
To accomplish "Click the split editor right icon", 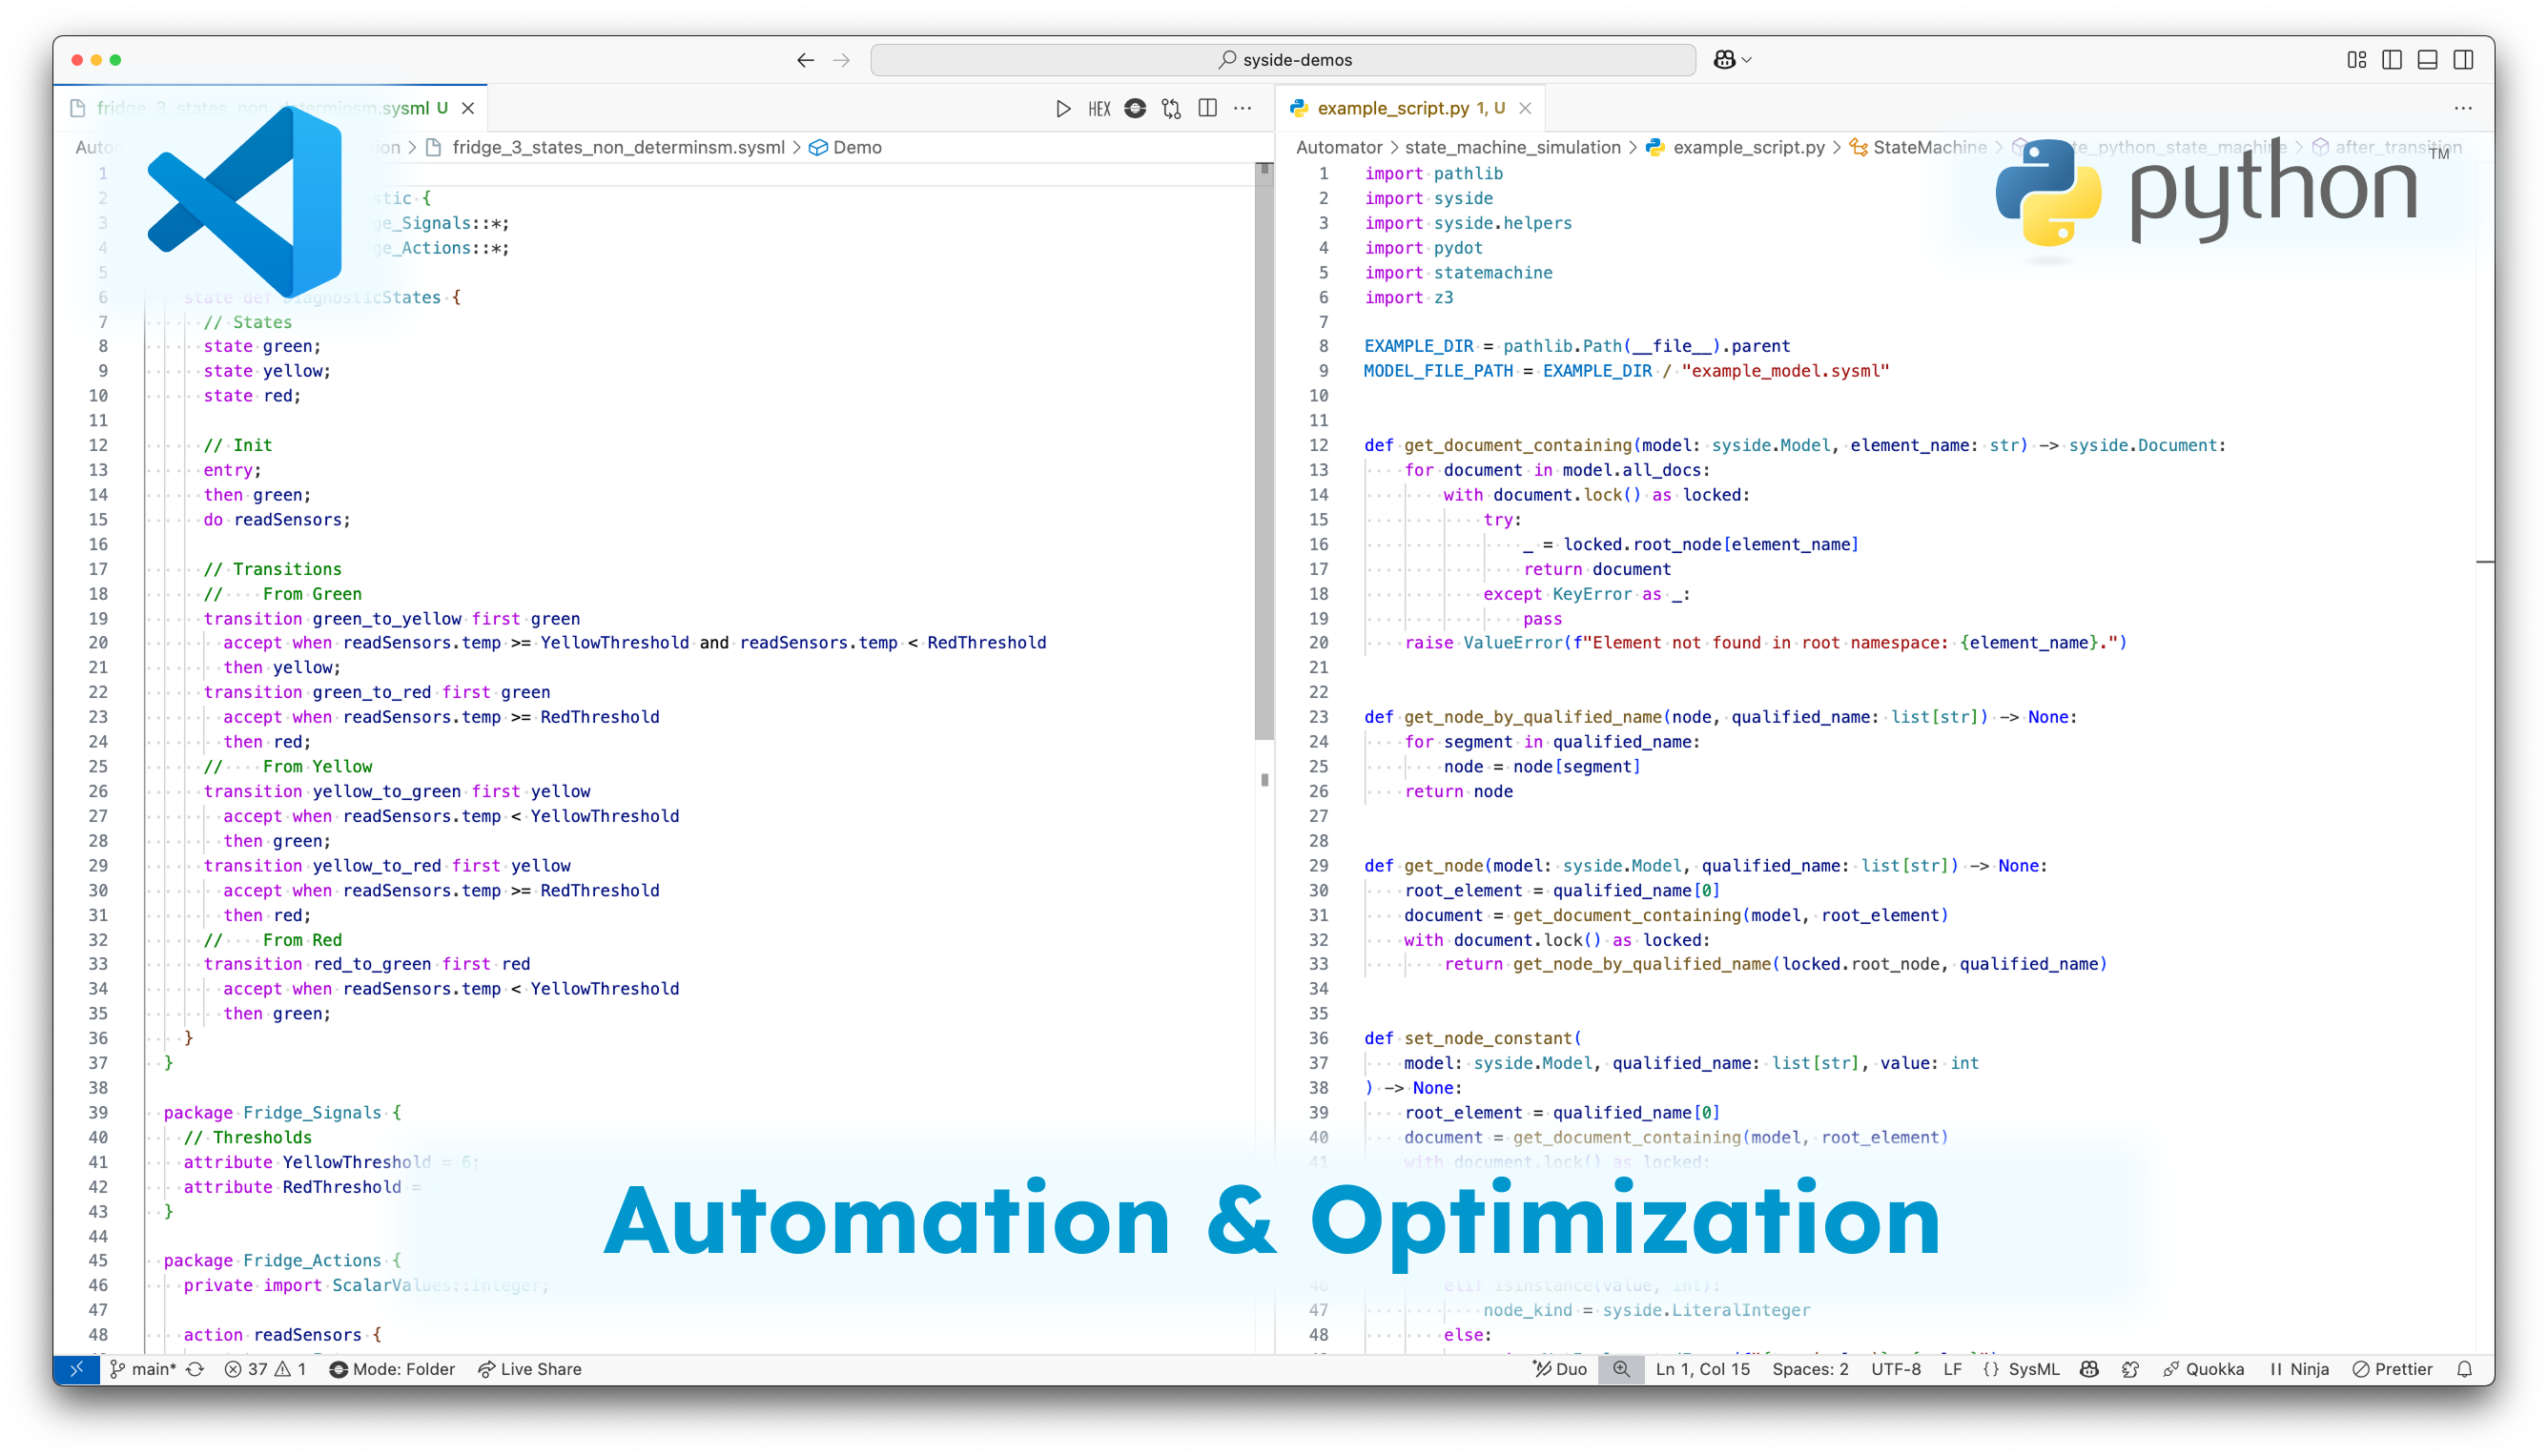I will 1207,108.
